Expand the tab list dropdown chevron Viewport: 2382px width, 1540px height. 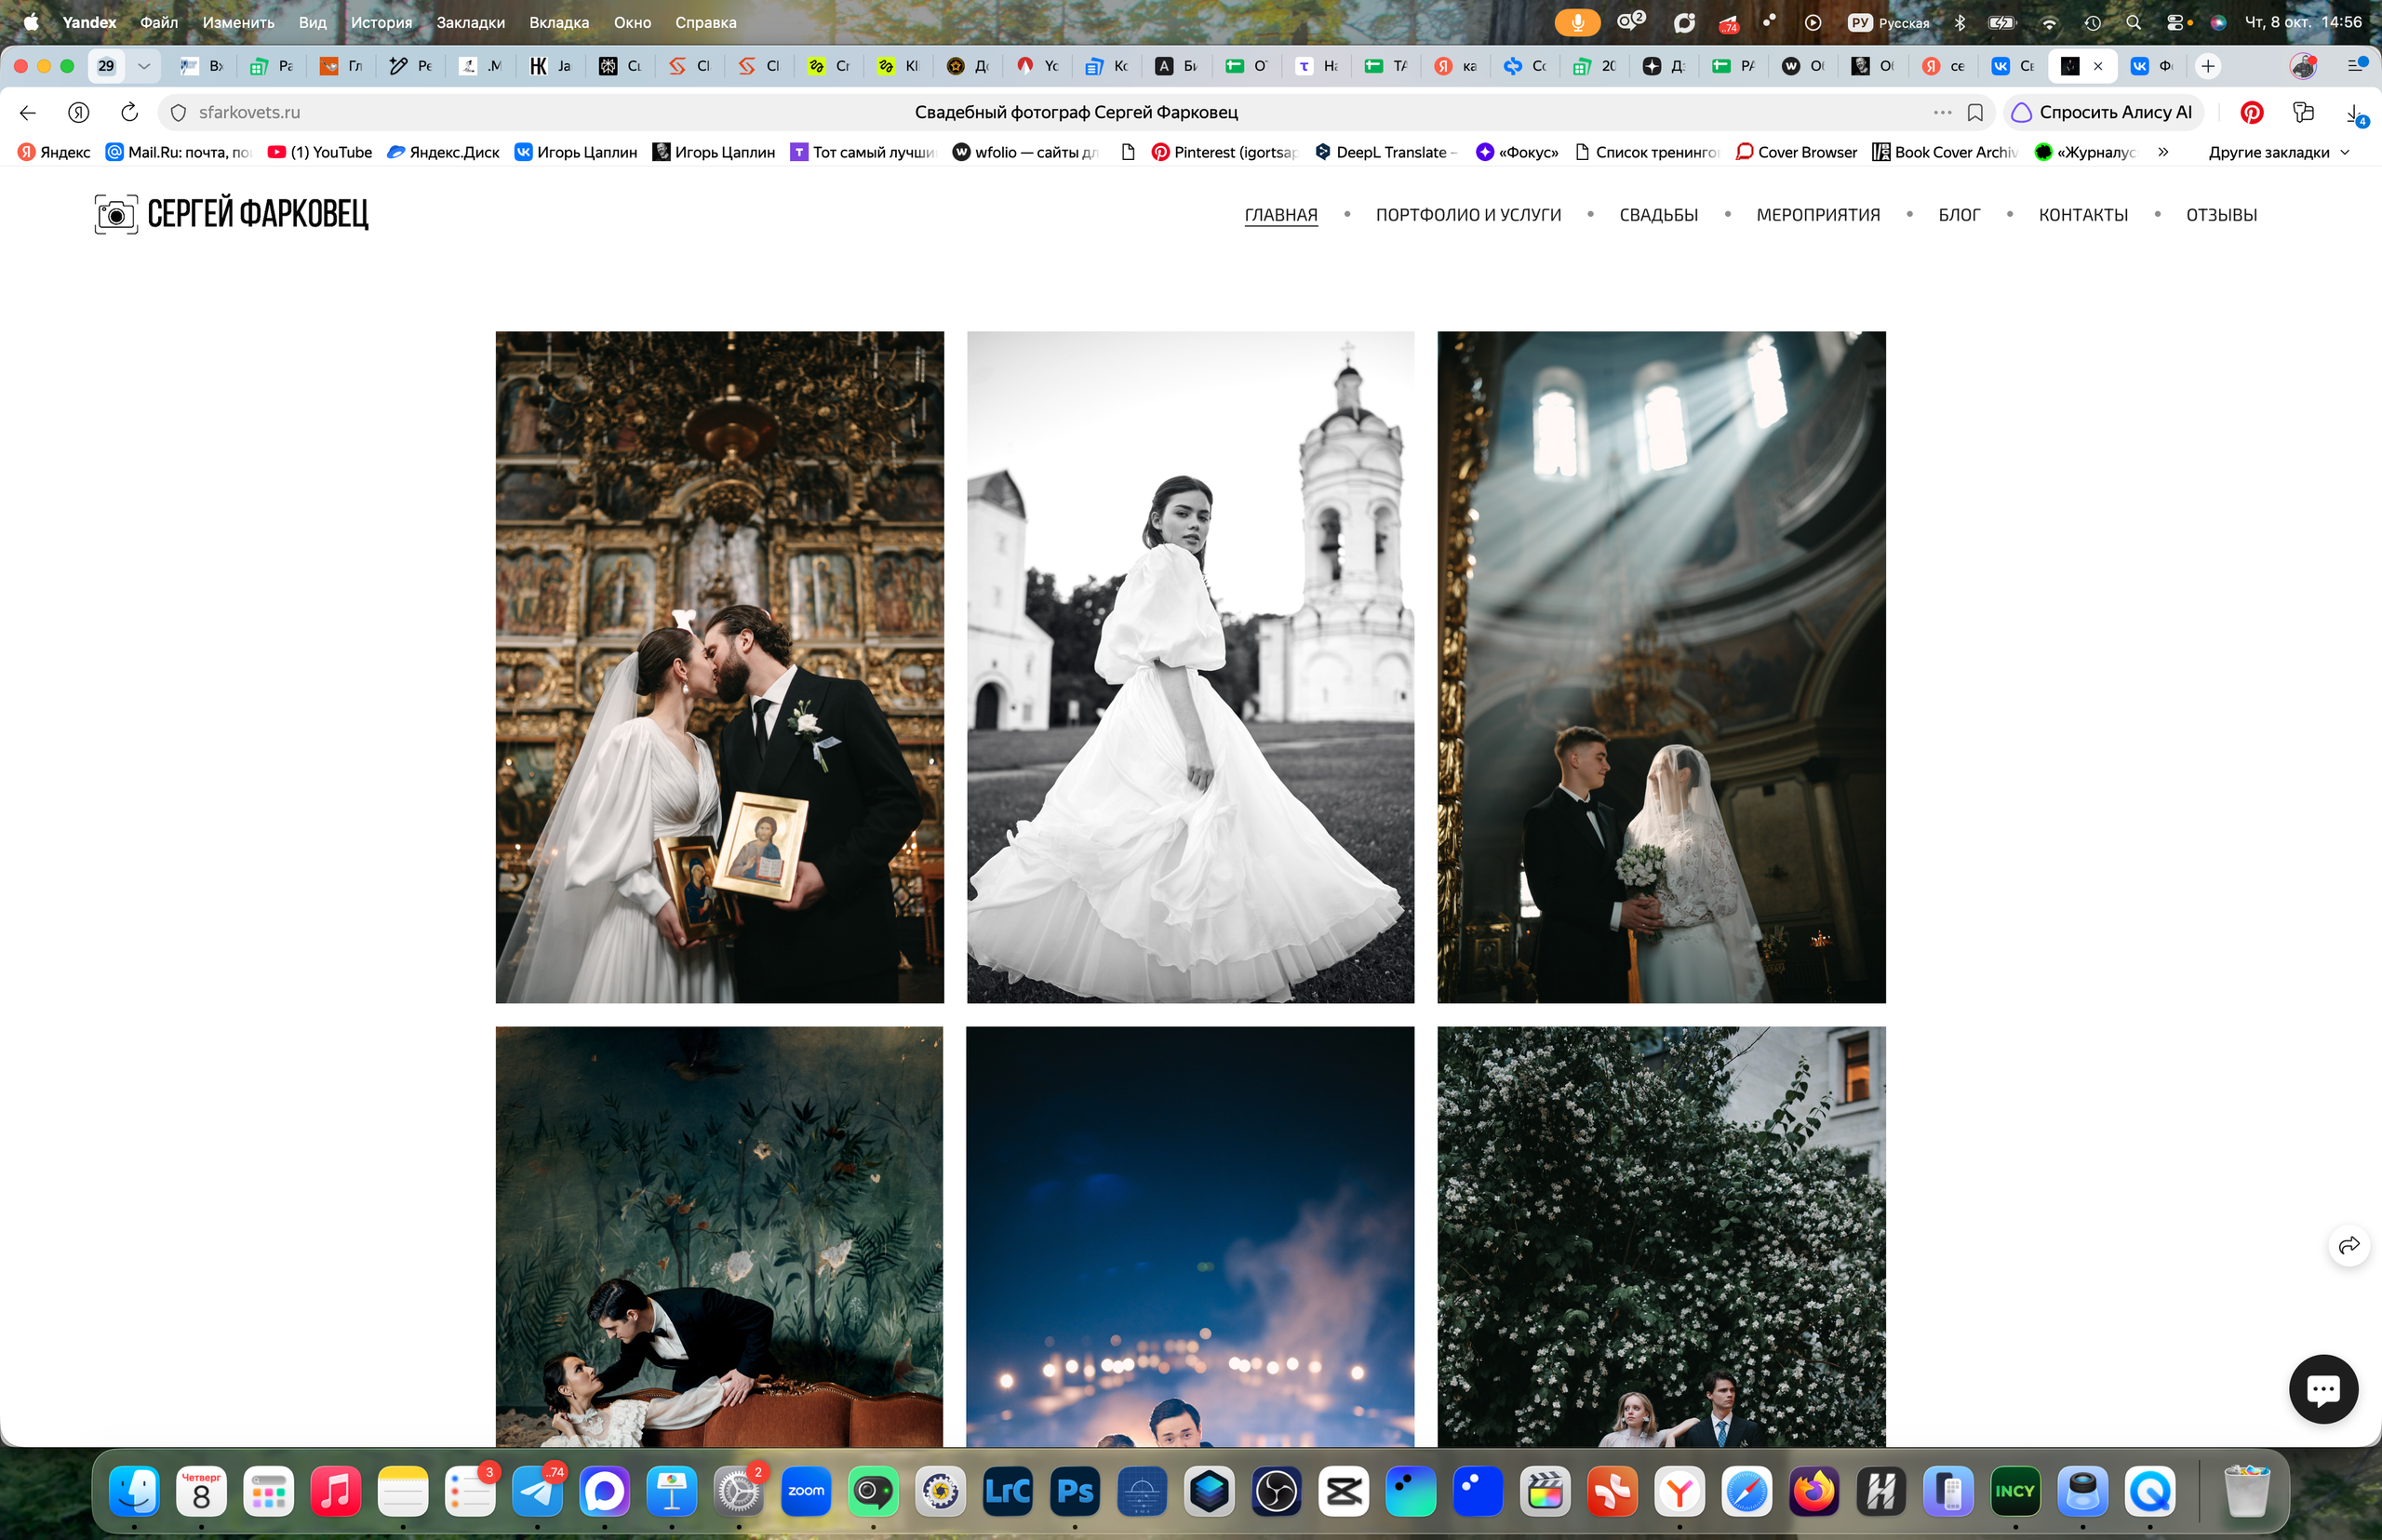click(x=144, y=66)
